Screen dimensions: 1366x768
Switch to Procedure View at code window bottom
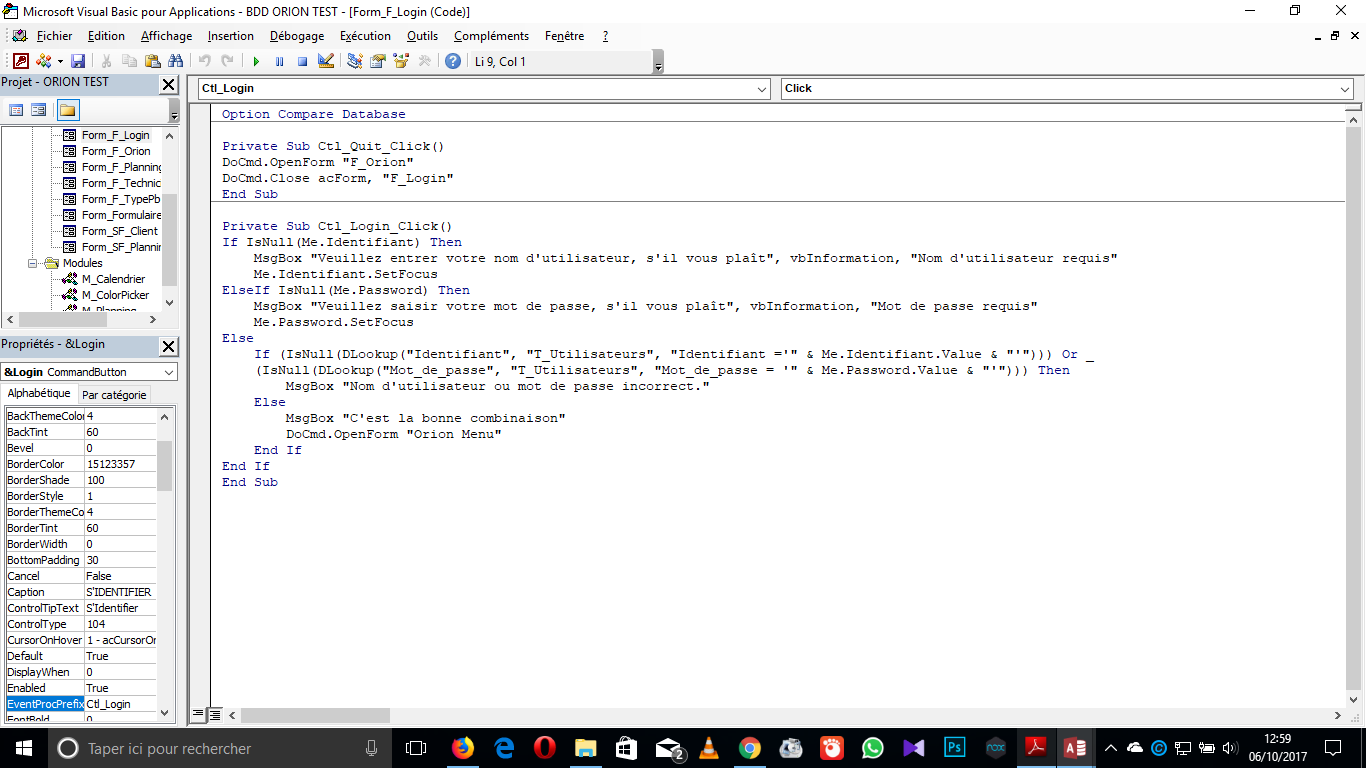pos(198,715)
